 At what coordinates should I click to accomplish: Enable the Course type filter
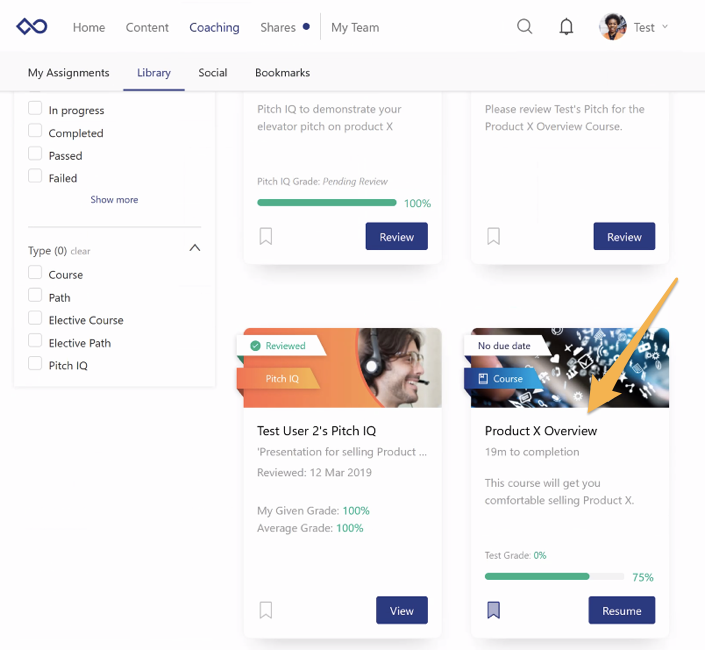[x=35, y=272]
